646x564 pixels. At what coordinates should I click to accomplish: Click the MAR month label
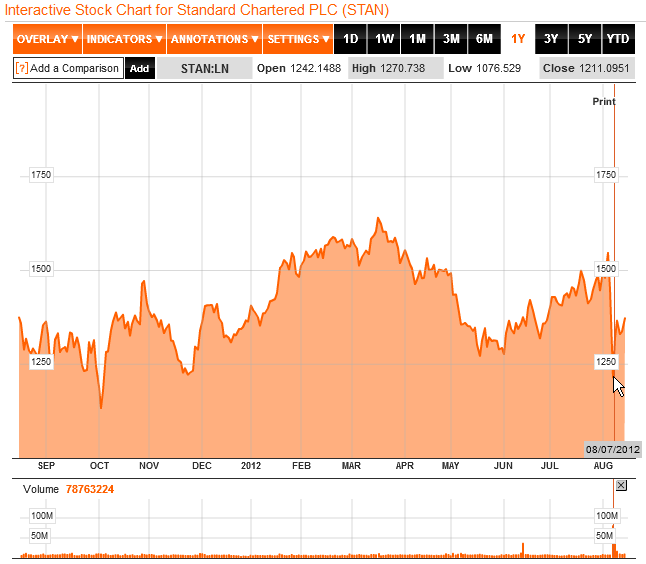[x=351, y=466]
